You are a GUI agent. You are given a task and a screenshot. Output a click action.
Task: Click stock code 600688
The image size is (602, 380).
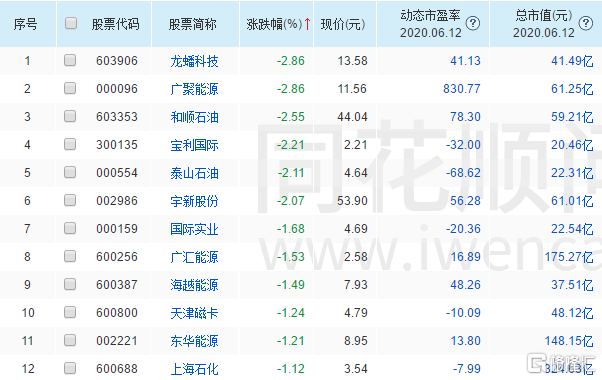point(117,369)
